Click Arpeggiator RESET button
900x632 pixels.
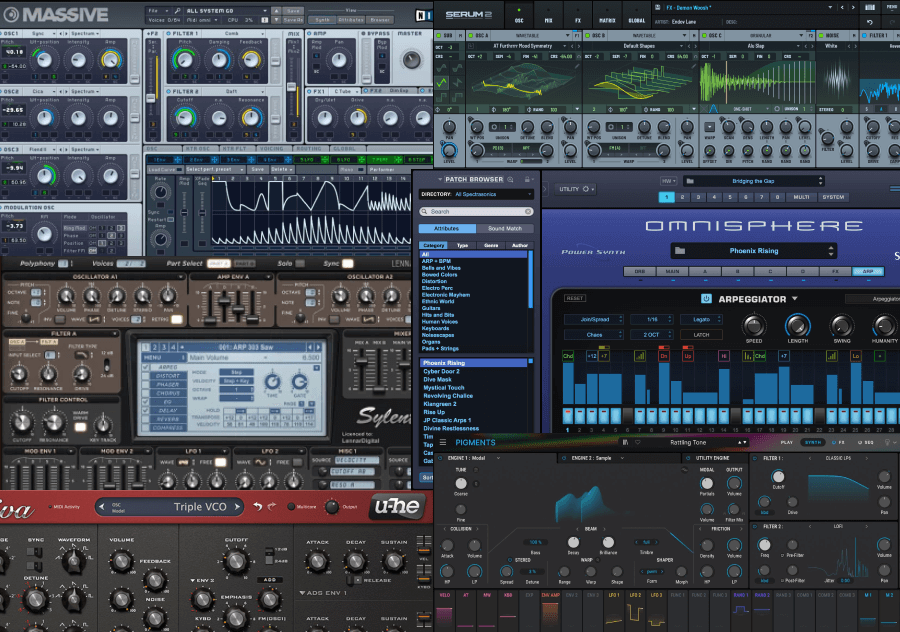click(575, 298)
